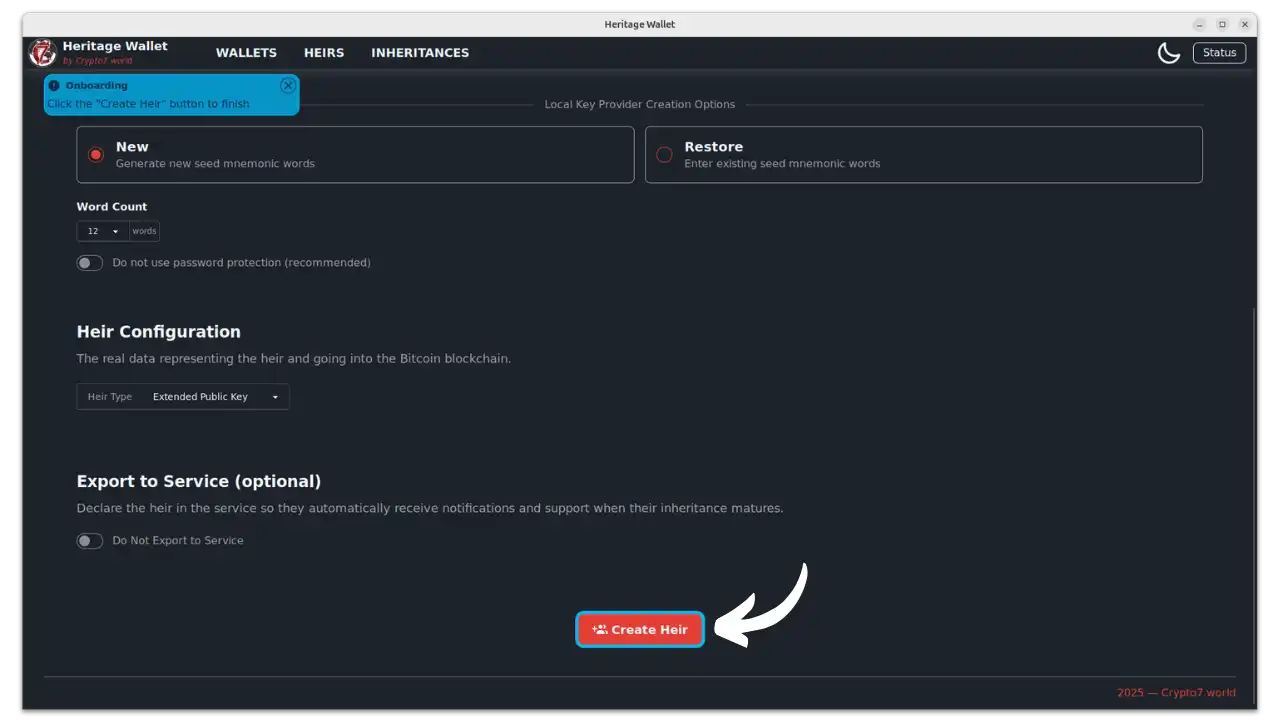
Task: Enable the password protection toggle
Action: coord(89,262)
